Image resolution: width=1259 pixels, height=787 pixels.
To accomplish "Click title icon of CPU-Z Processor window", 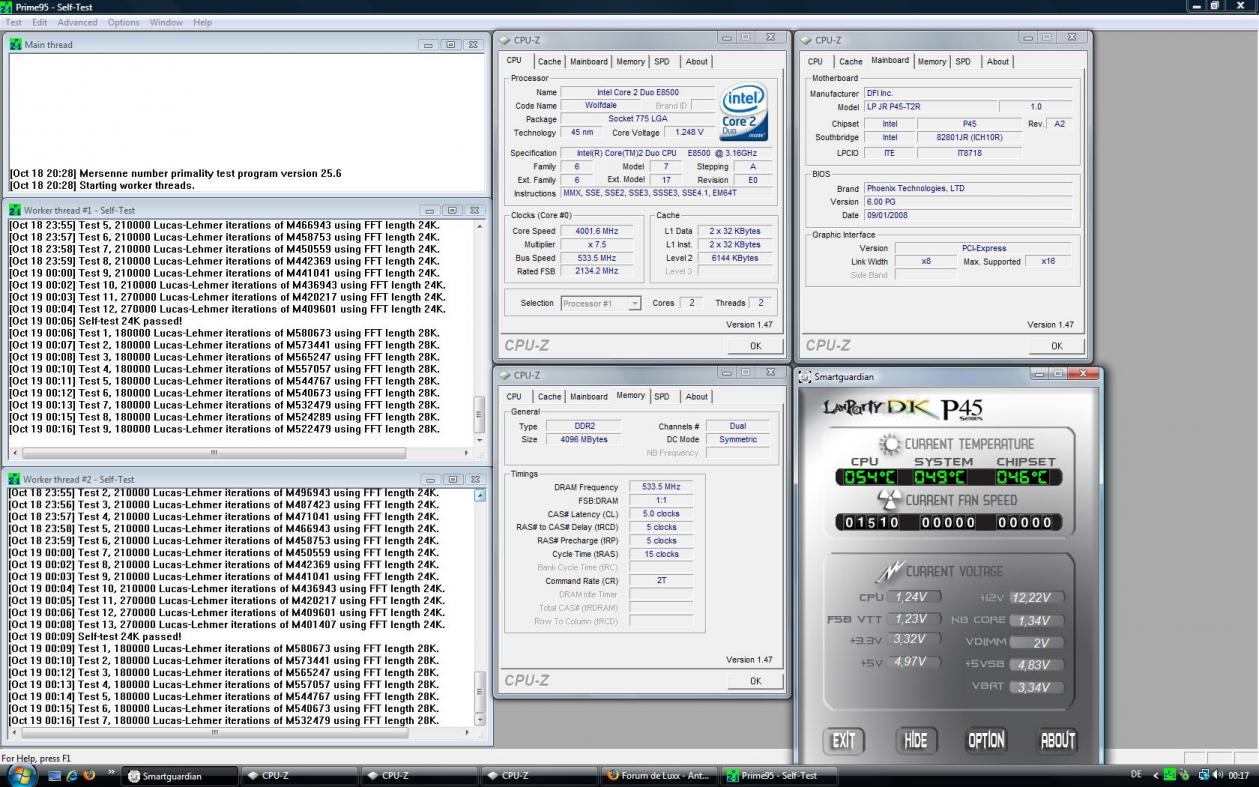I will (505, 40).
